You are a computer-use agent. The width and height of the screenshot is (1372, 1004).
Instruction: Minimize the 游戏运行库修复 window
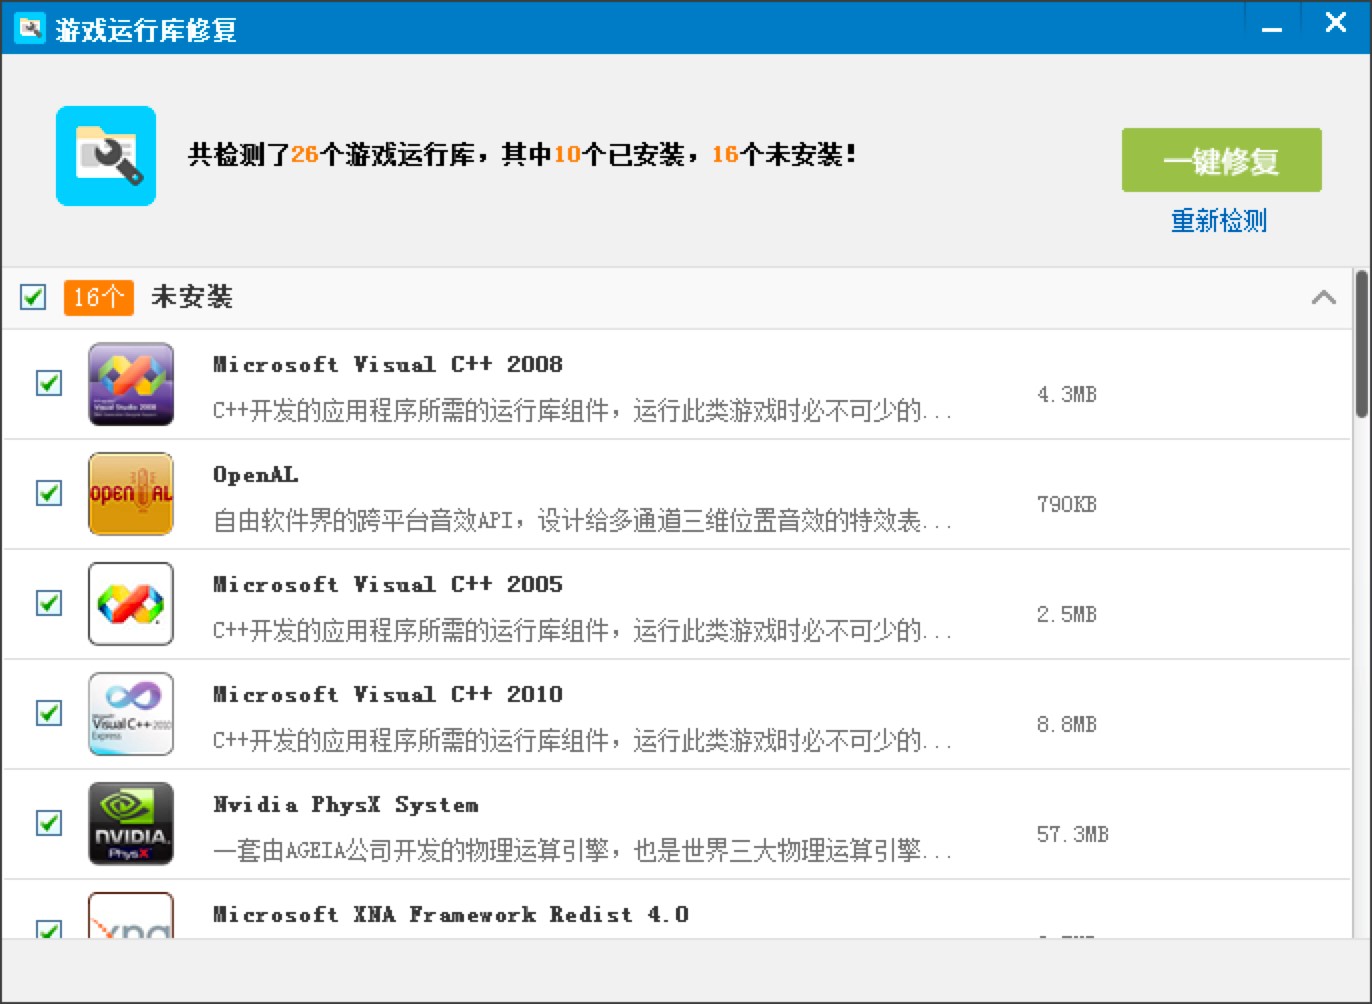tap(1272, 28)
